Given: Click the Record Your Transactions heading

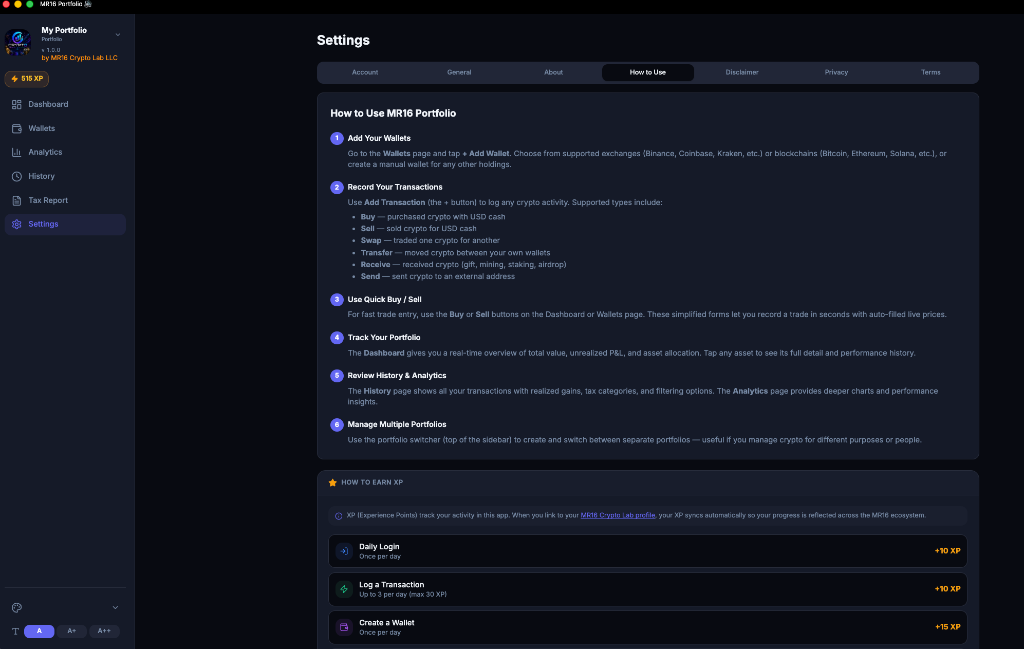Looking at the screenshot, I should [394, 187].
